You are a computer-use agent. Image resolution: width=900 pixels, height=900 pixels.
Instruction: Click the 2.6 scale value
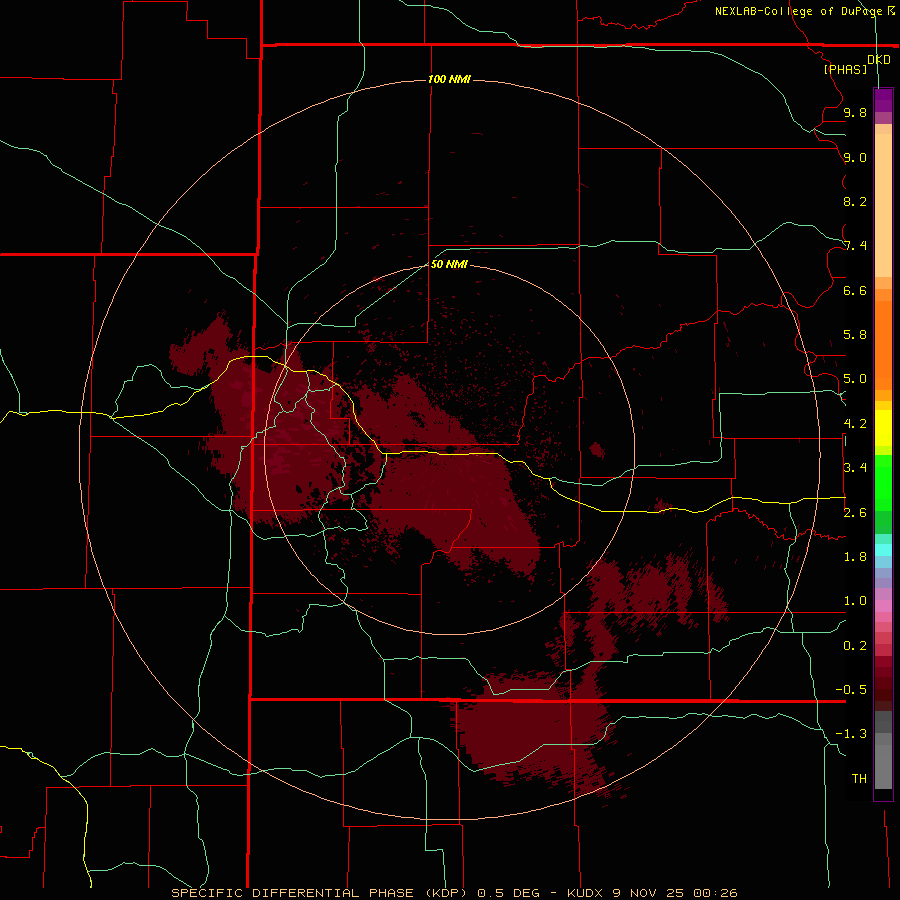[x=855, y=513]
